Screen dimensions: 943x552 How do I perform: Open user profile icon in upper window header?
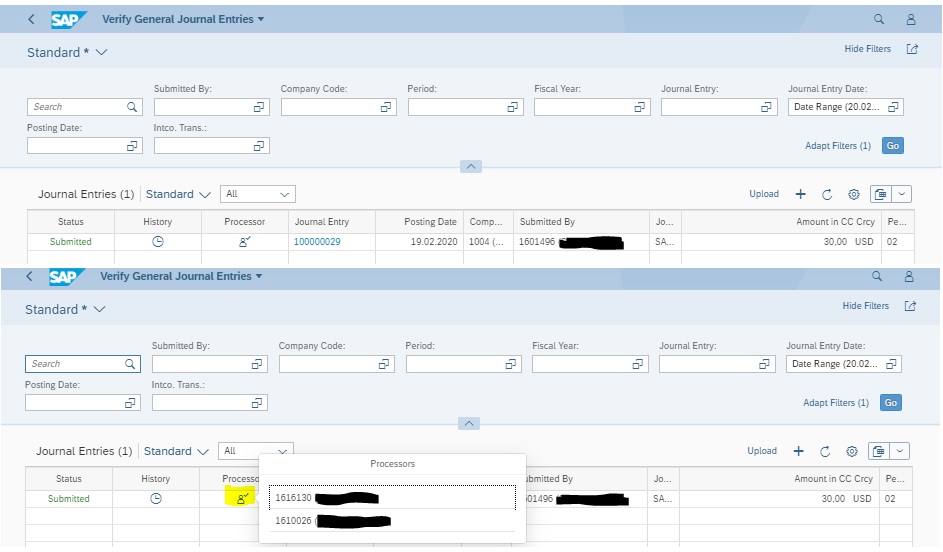[x=911, y=19]
